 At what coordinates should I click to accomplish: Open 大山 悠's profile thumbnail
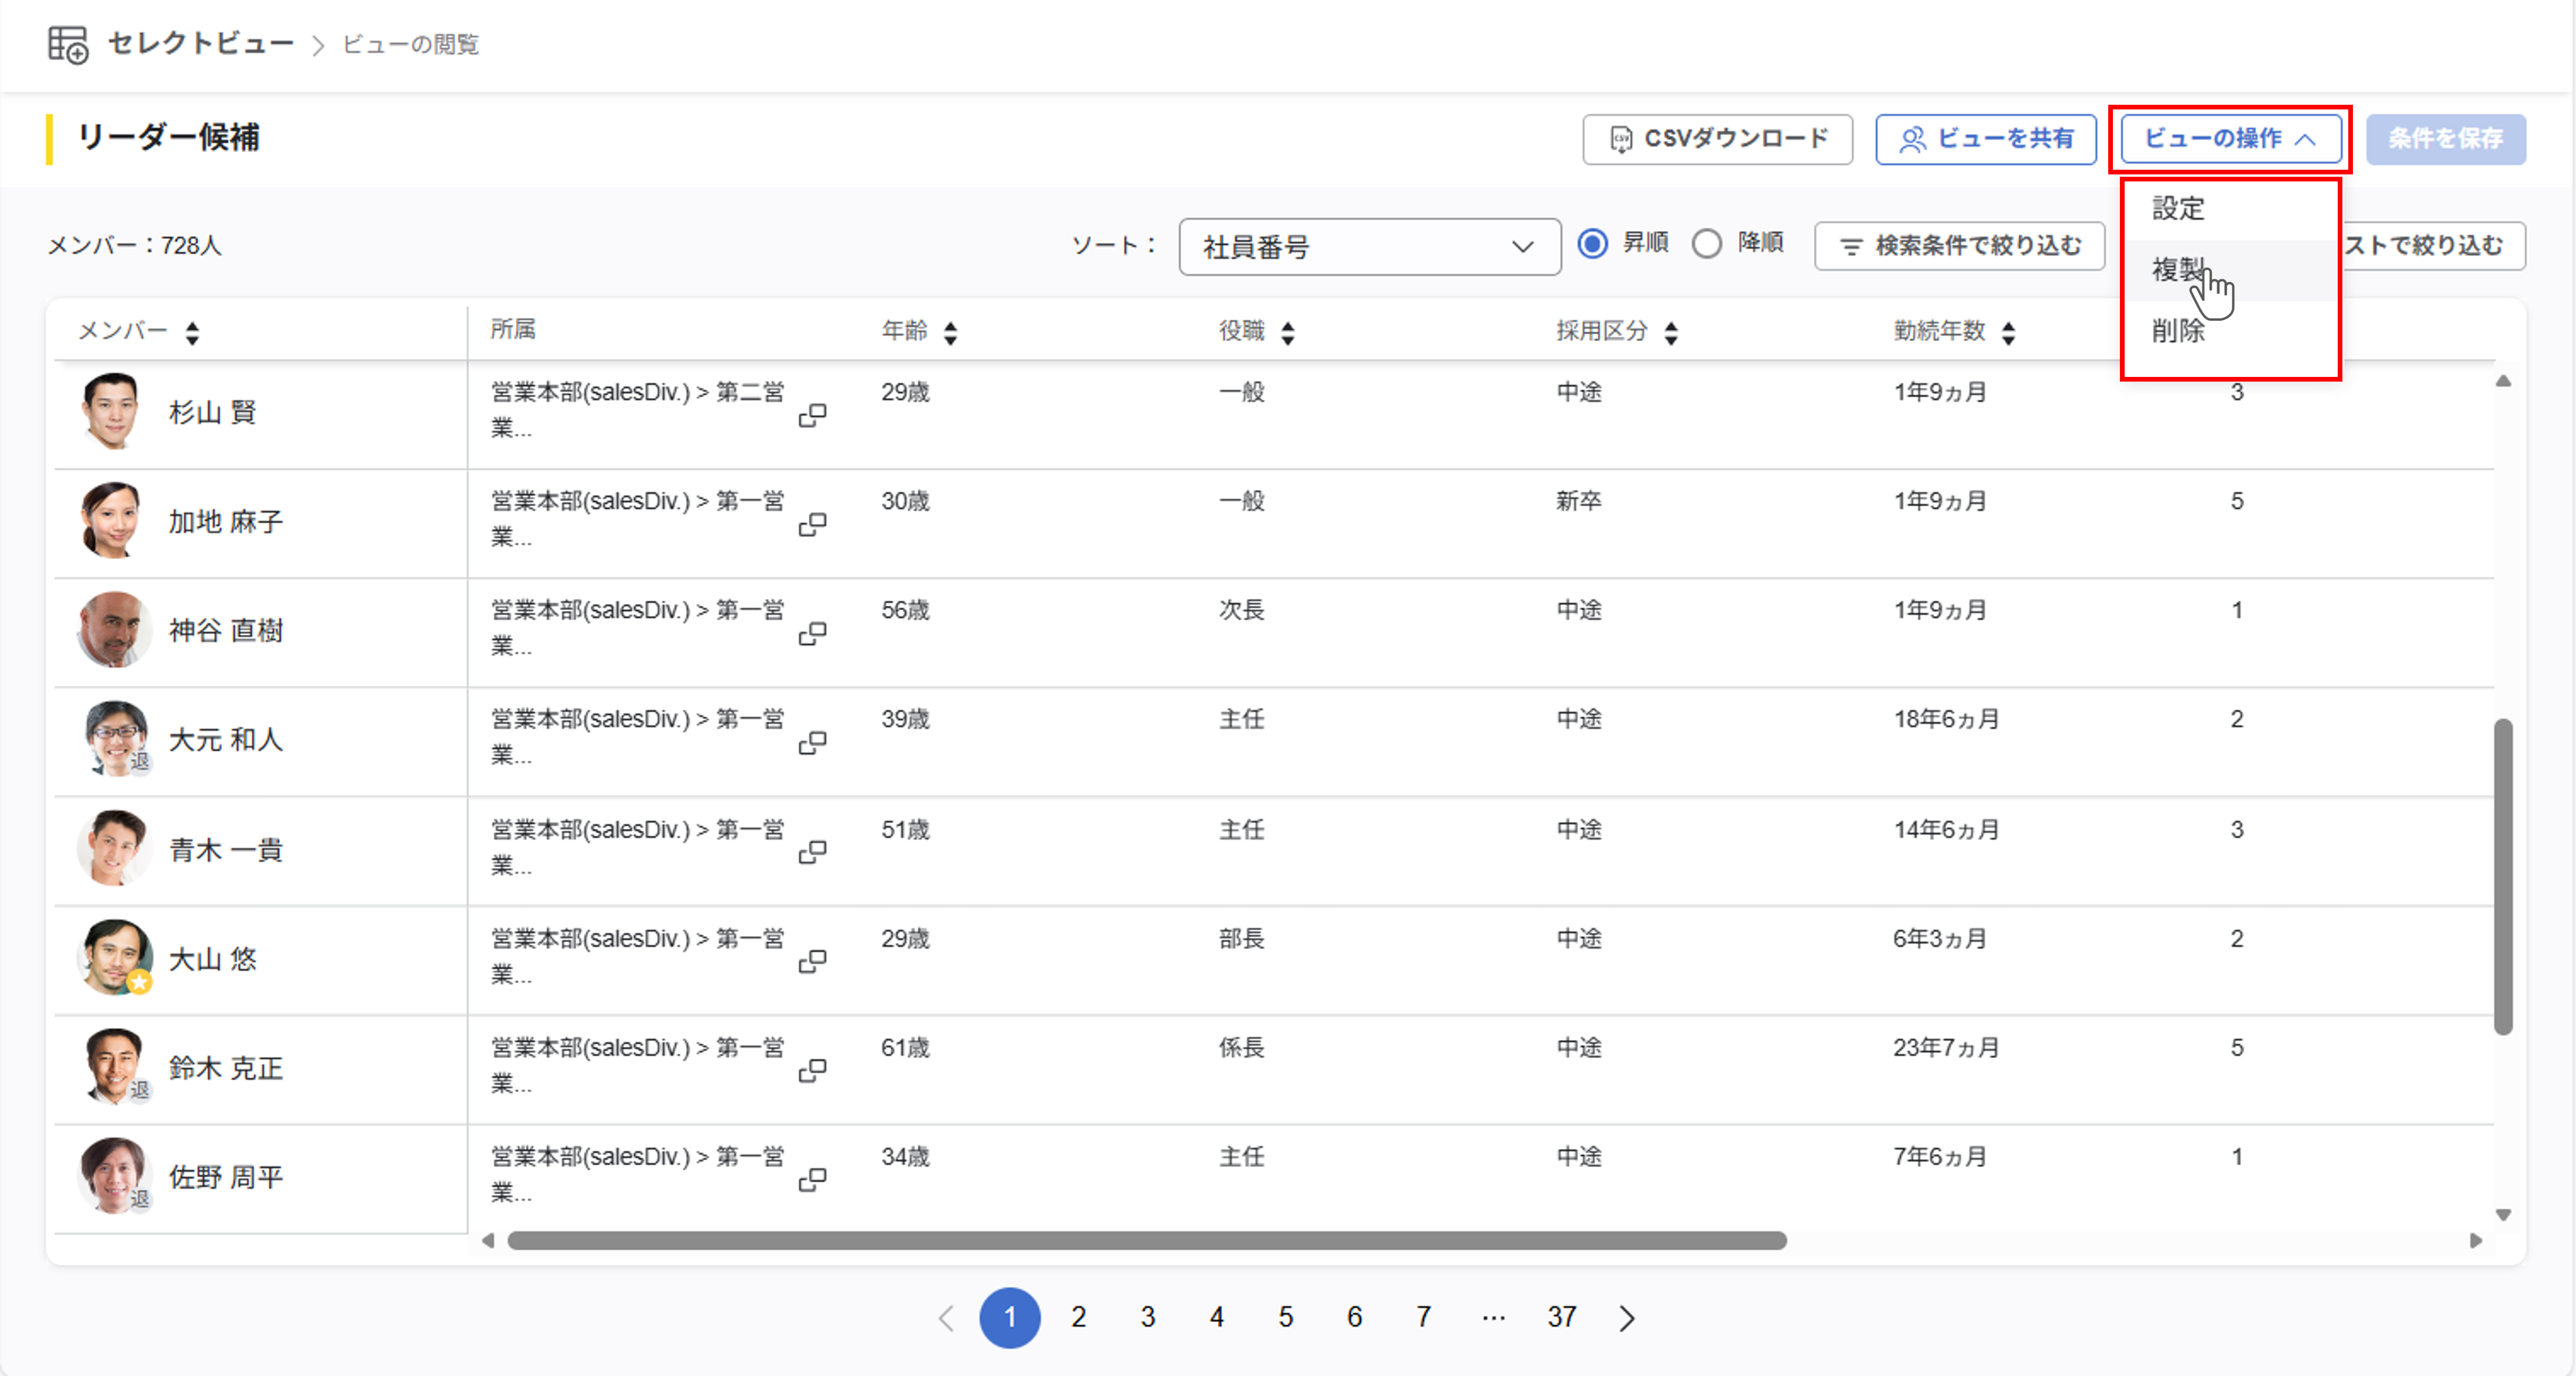114,957
